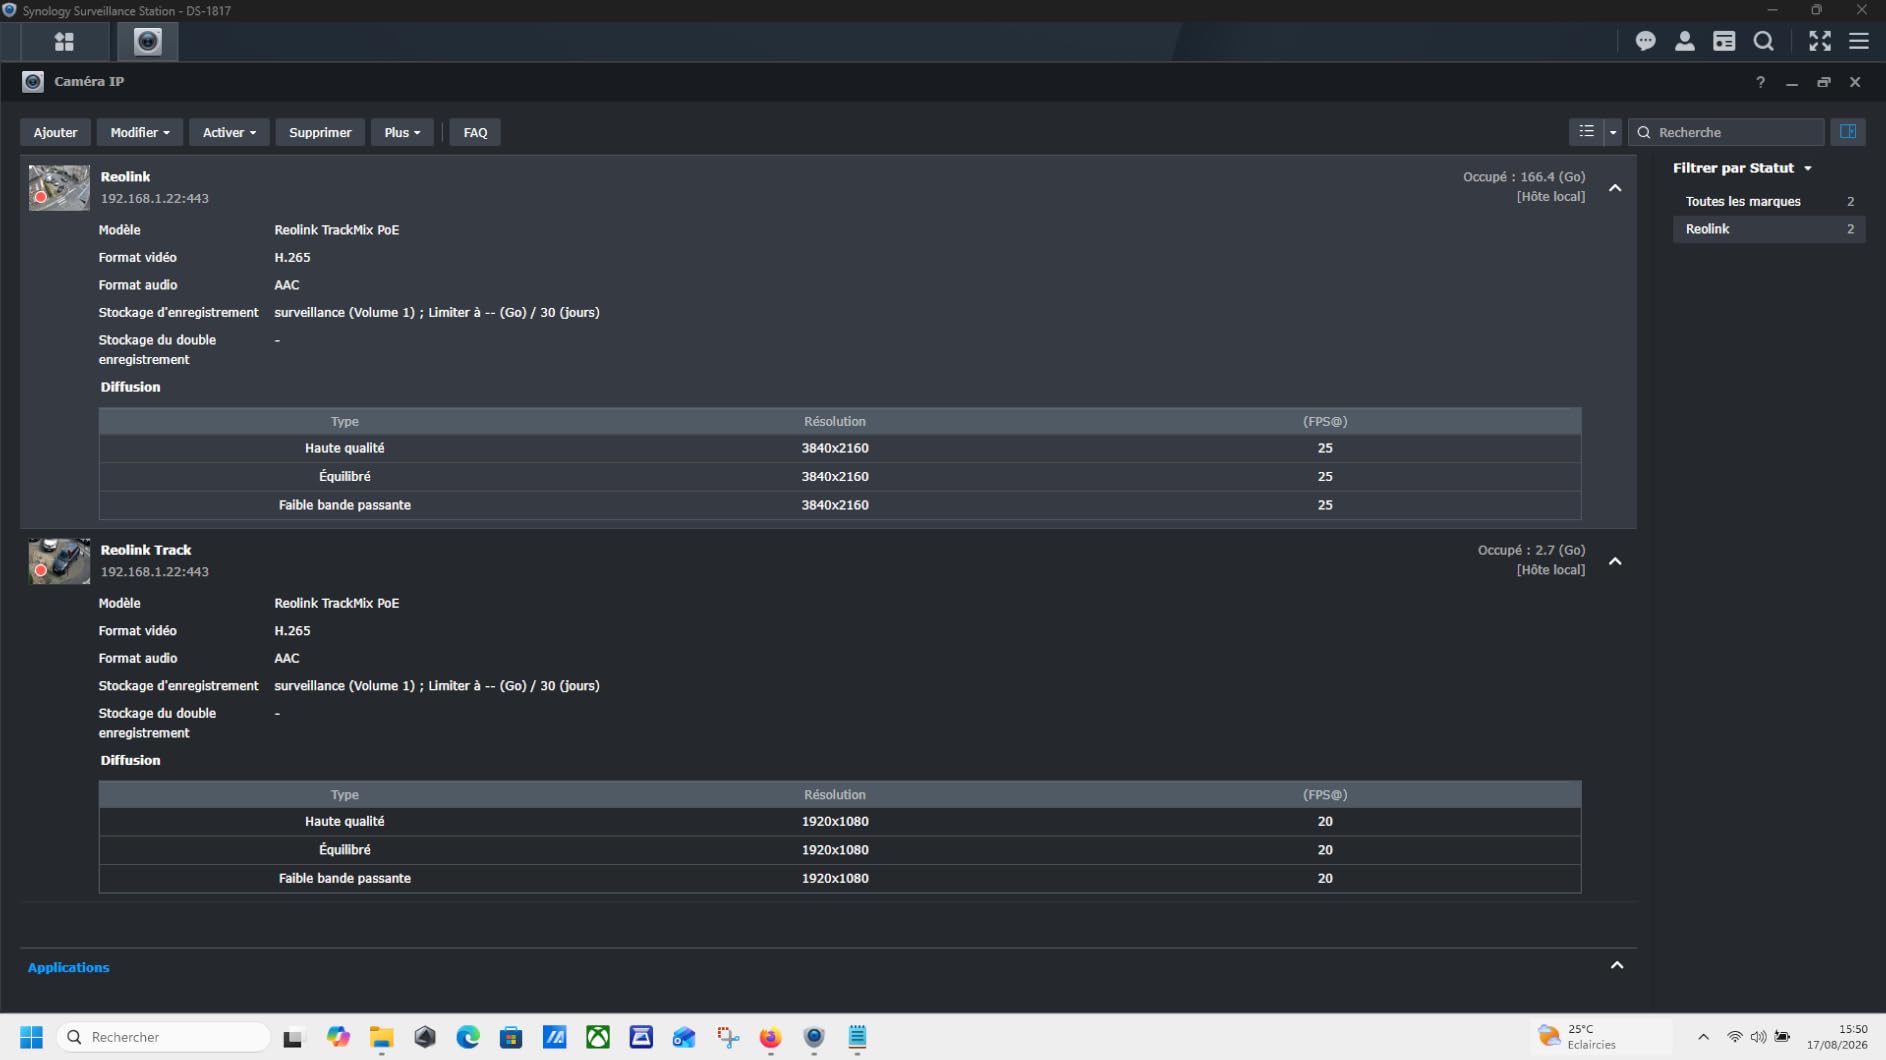Open the main menu grid icon

coord(64,42)
